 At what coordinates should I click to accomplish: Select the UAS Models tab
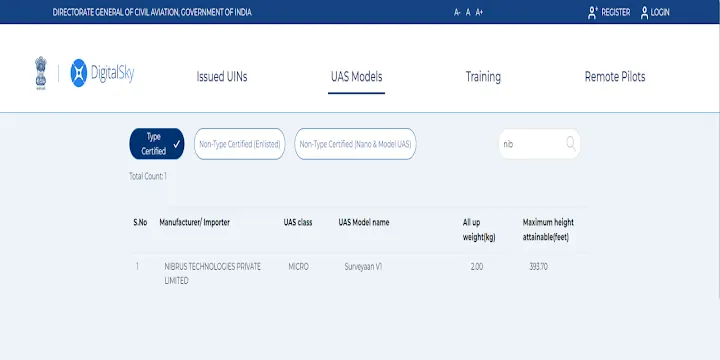(356, 77)
